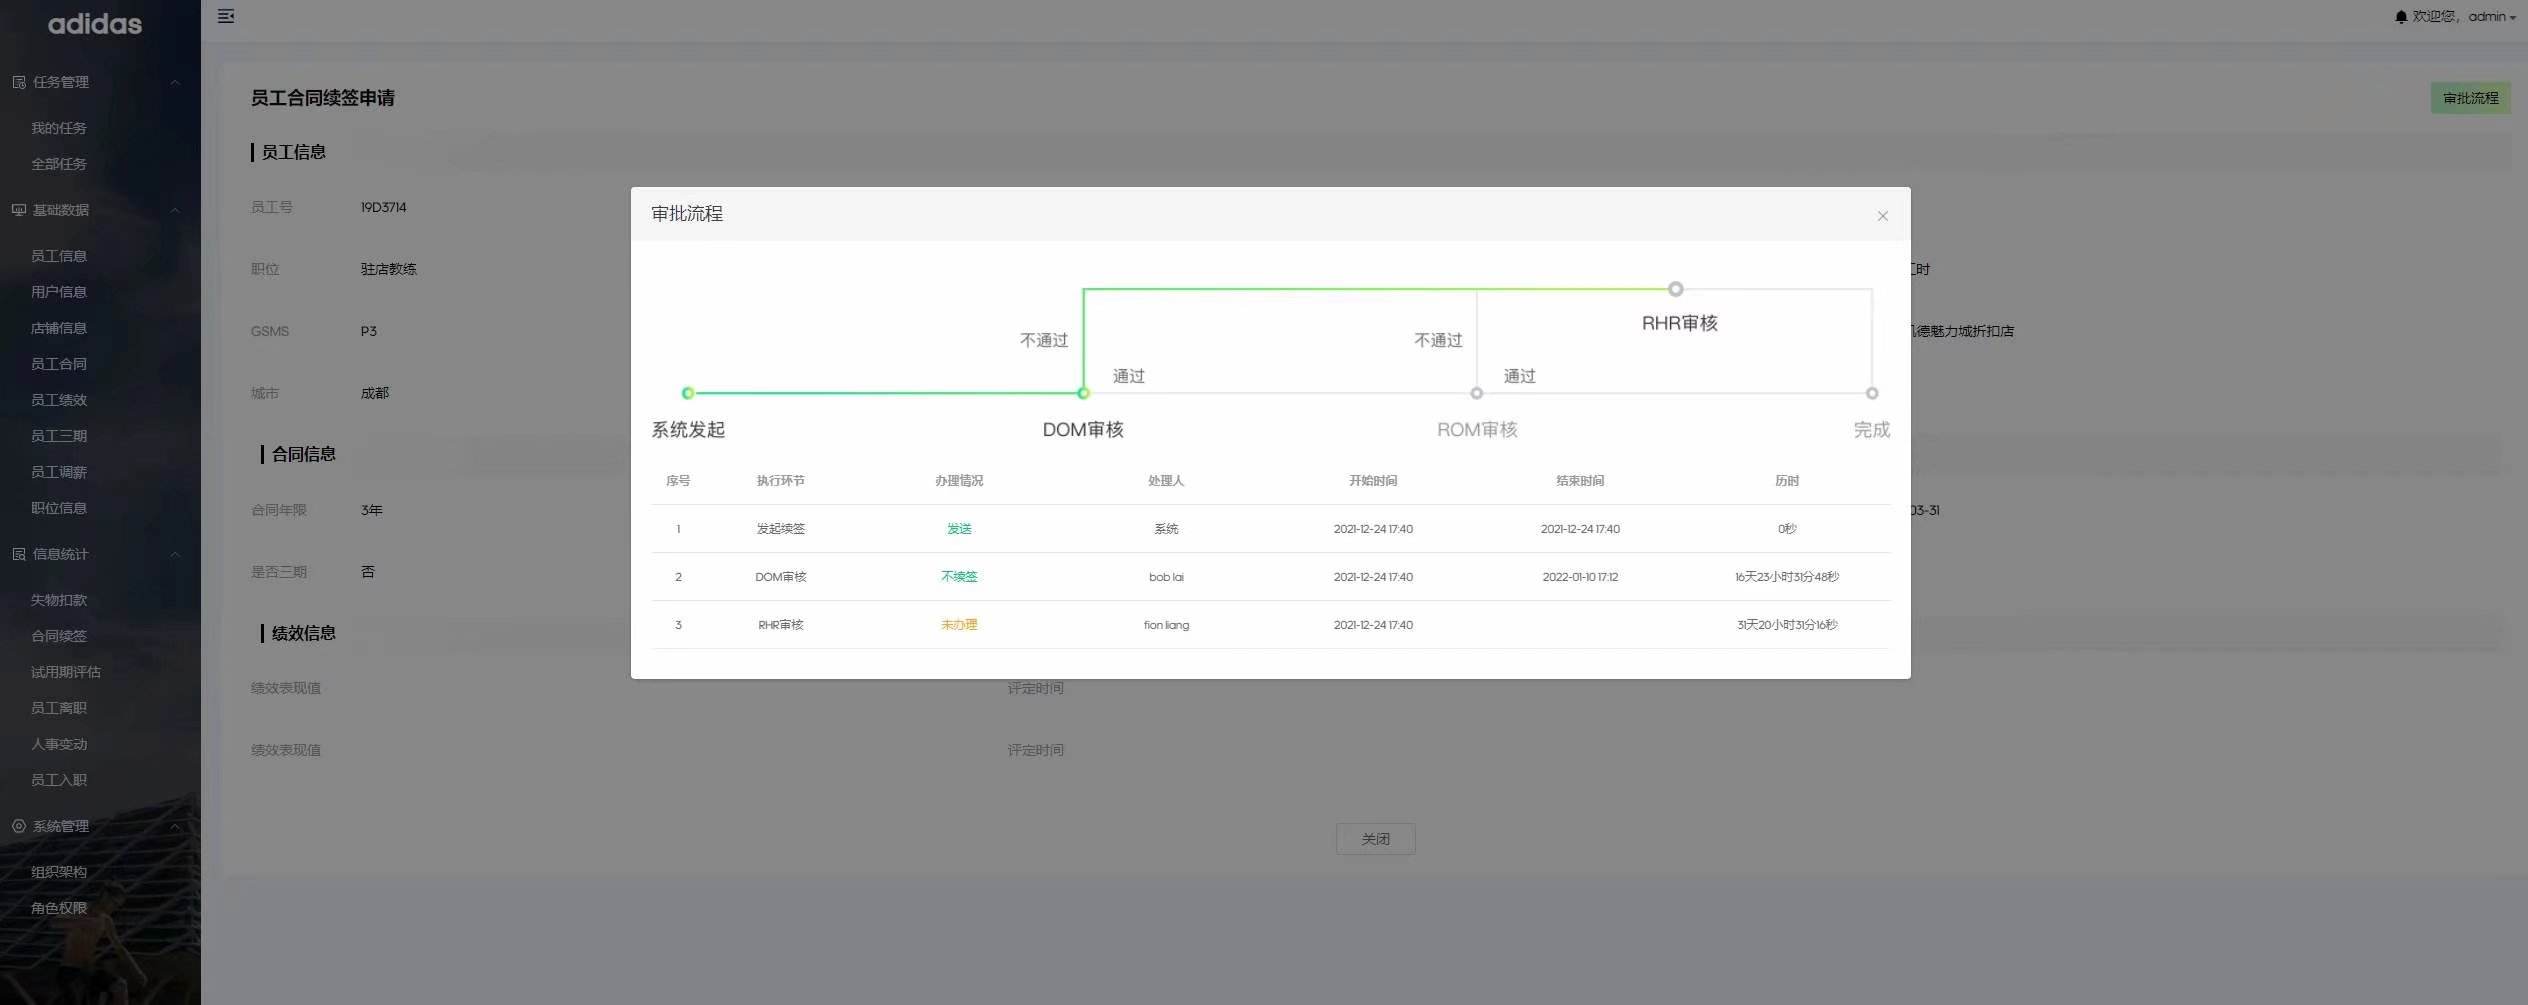Close the 审批流程 dialog with X
Image resolution: width=2528 pixels, height=1005 pixels.
point(1882,216)
